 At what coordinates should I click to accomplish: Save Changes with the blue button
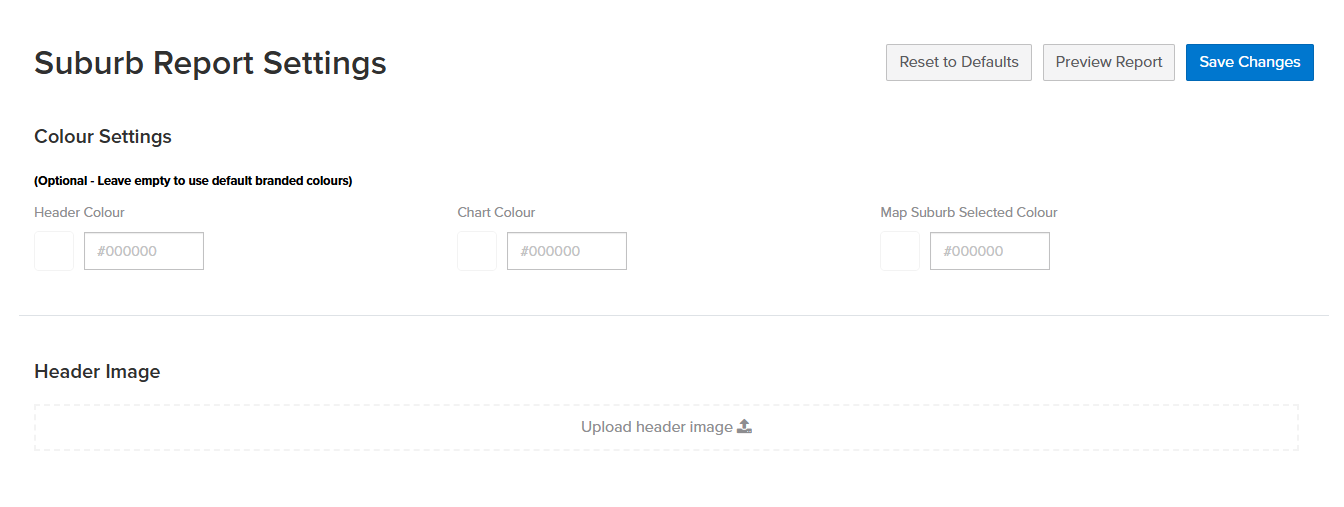[x=1250, y=62]
